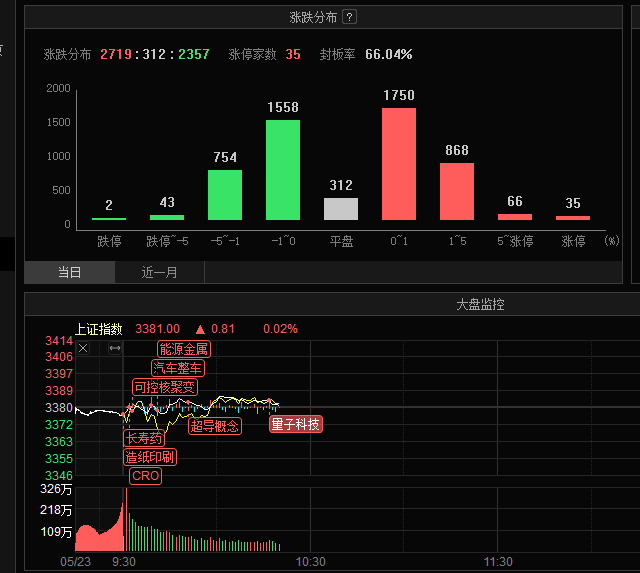This screenshot has width=640, height=573.
Task: Select the red bar showing 868
Action: pyautogui.click(x=457, y=191)
